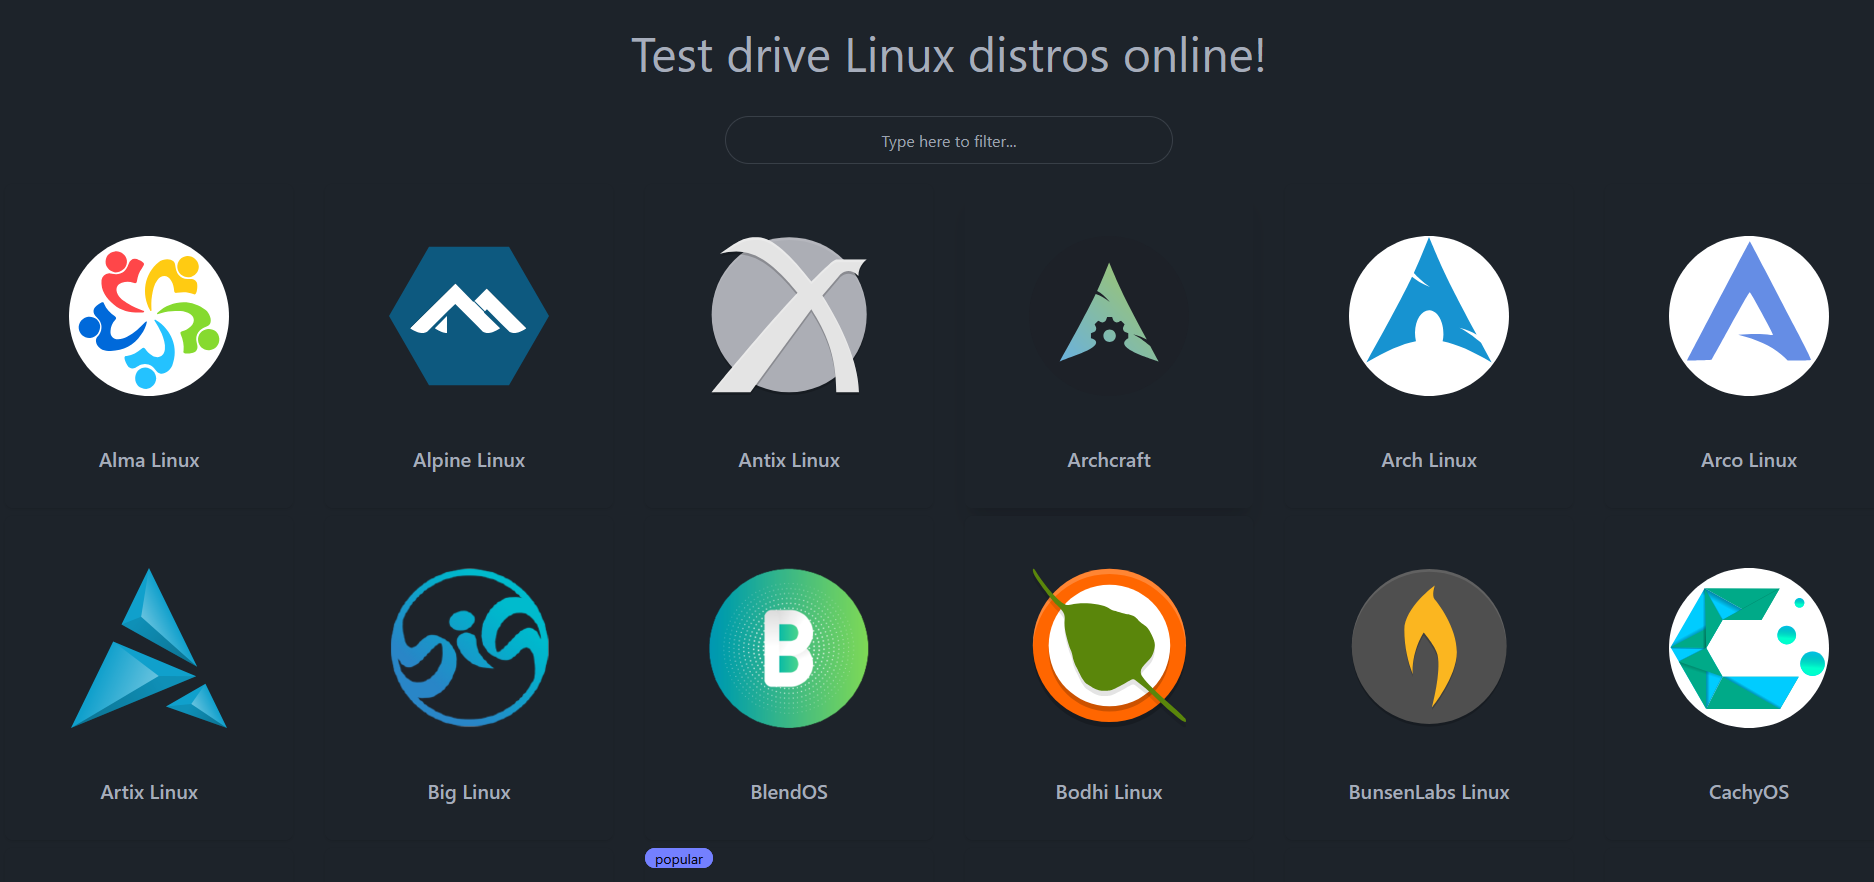
Task: Click the 'Artix Linux' text
Action: 149,792
